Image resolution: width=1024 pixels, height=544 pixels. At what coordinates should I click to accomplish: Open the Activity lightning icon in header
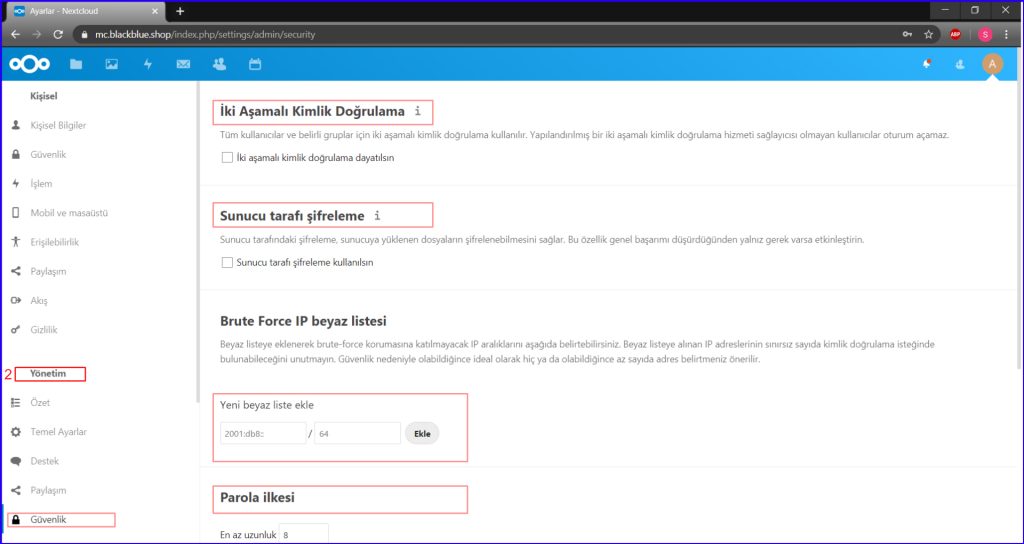pos(148,64)
